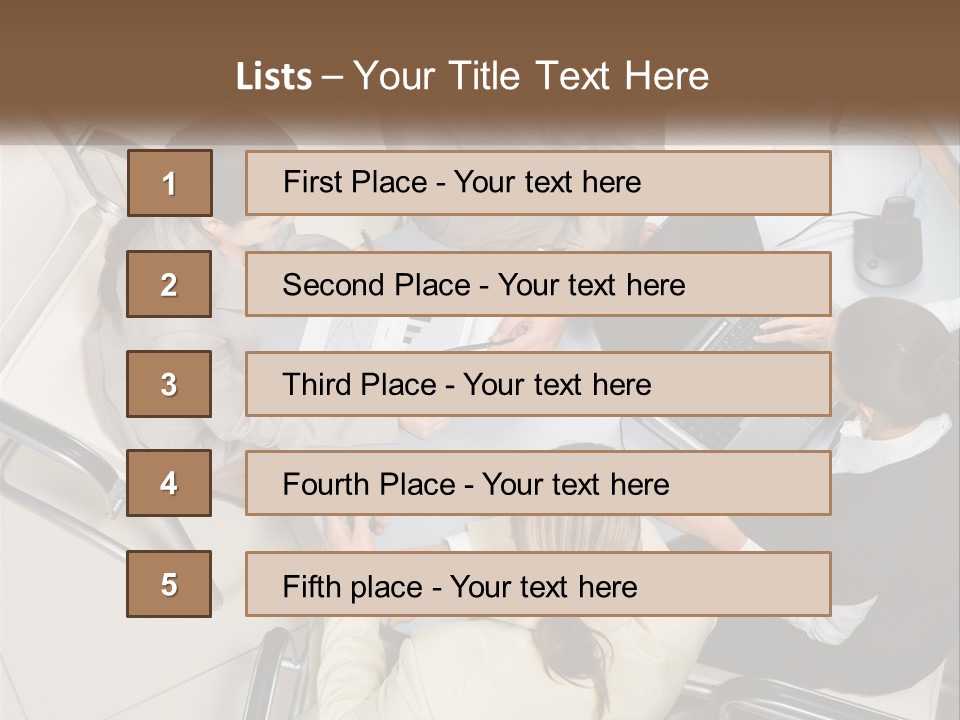The width and height of the screenshot is (960, 720).
Task: Click the number 3 box
Action: click(x=169, y=384)
